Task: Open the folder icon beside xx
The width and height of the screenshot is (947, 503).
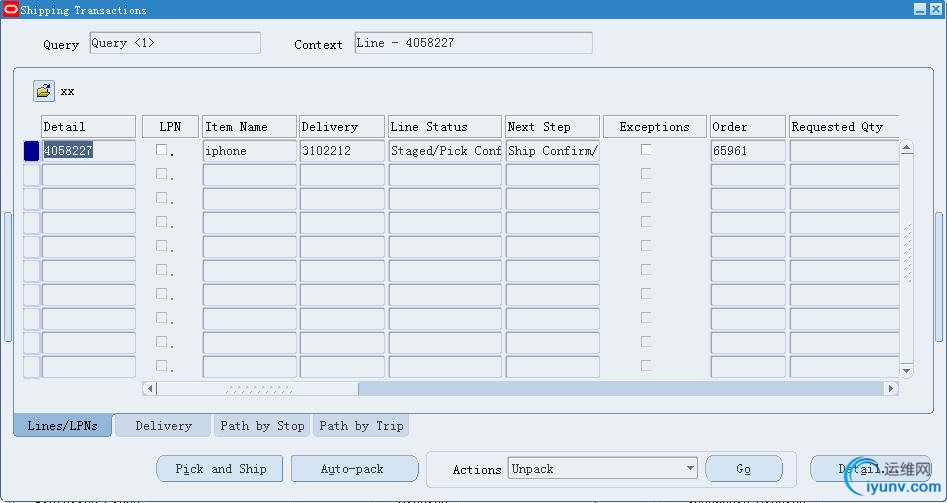Action: coord(43,91)
